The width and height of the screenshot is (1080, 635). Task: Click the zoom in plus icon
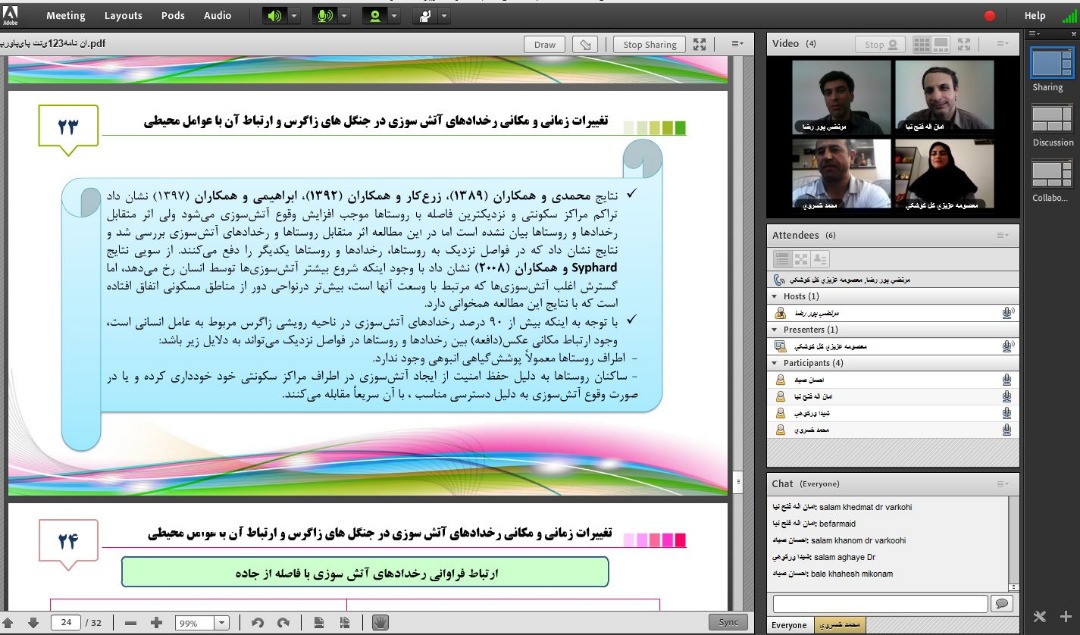coord(156,622)
